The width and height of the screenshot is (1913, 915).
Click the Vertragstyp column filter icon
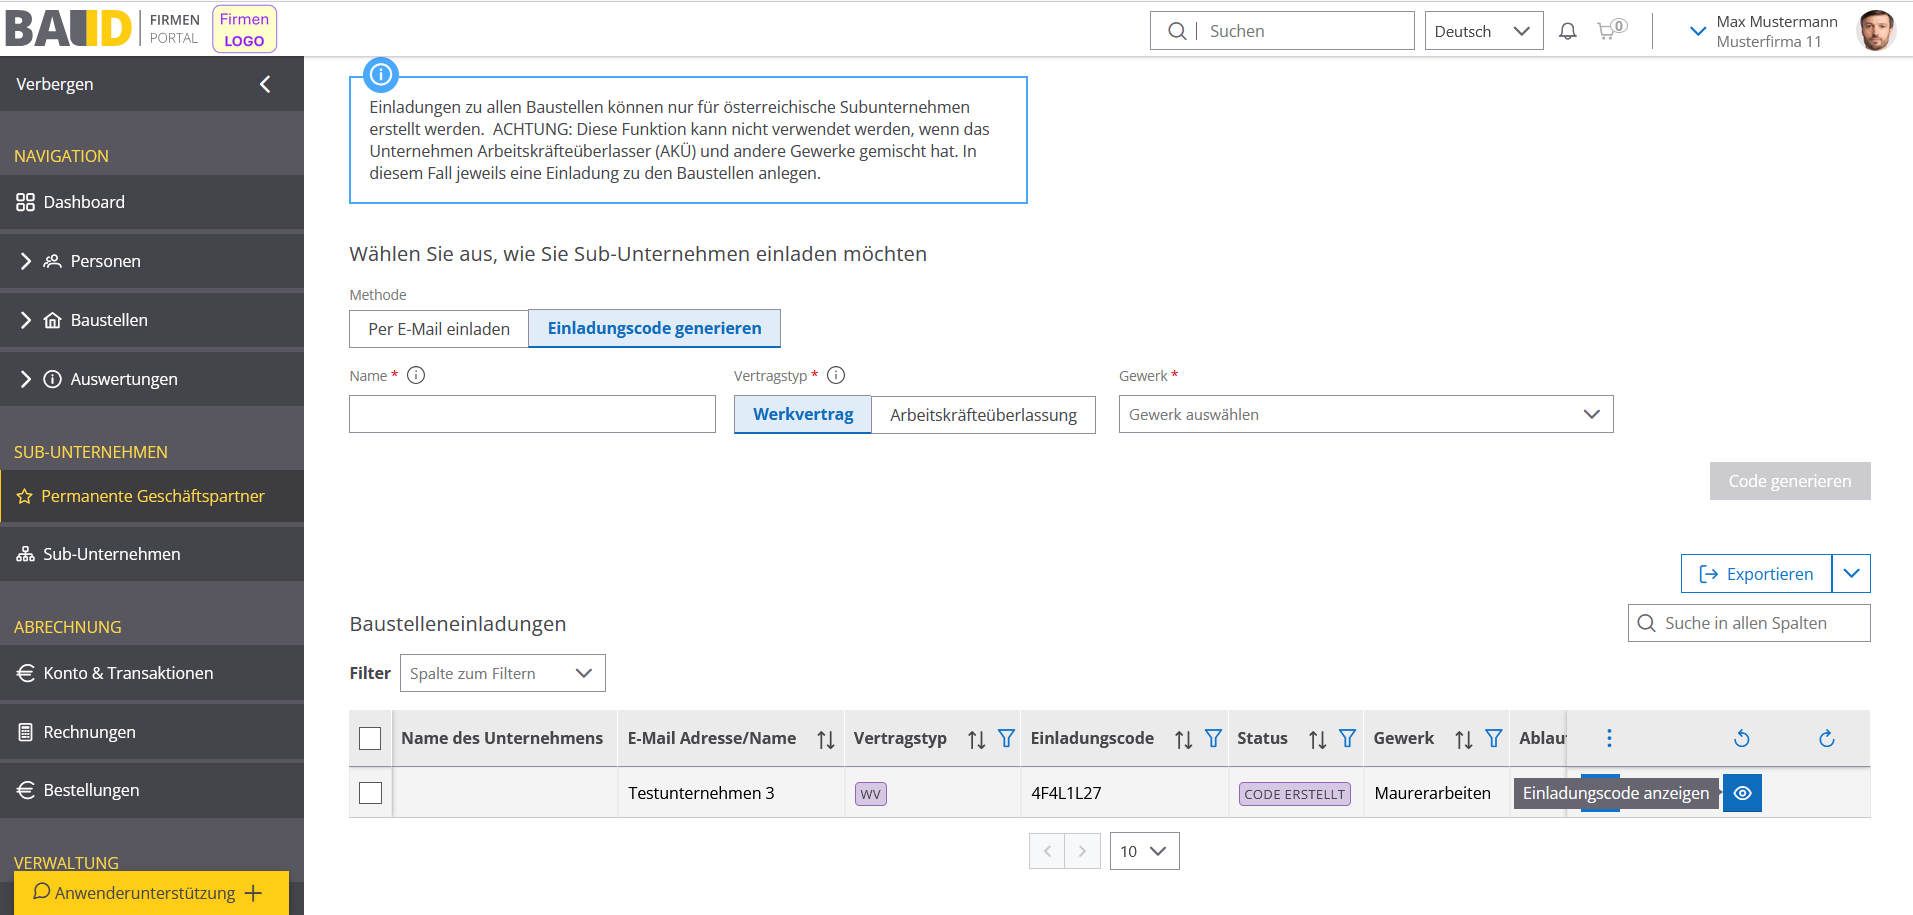[x=1006, y=739]
